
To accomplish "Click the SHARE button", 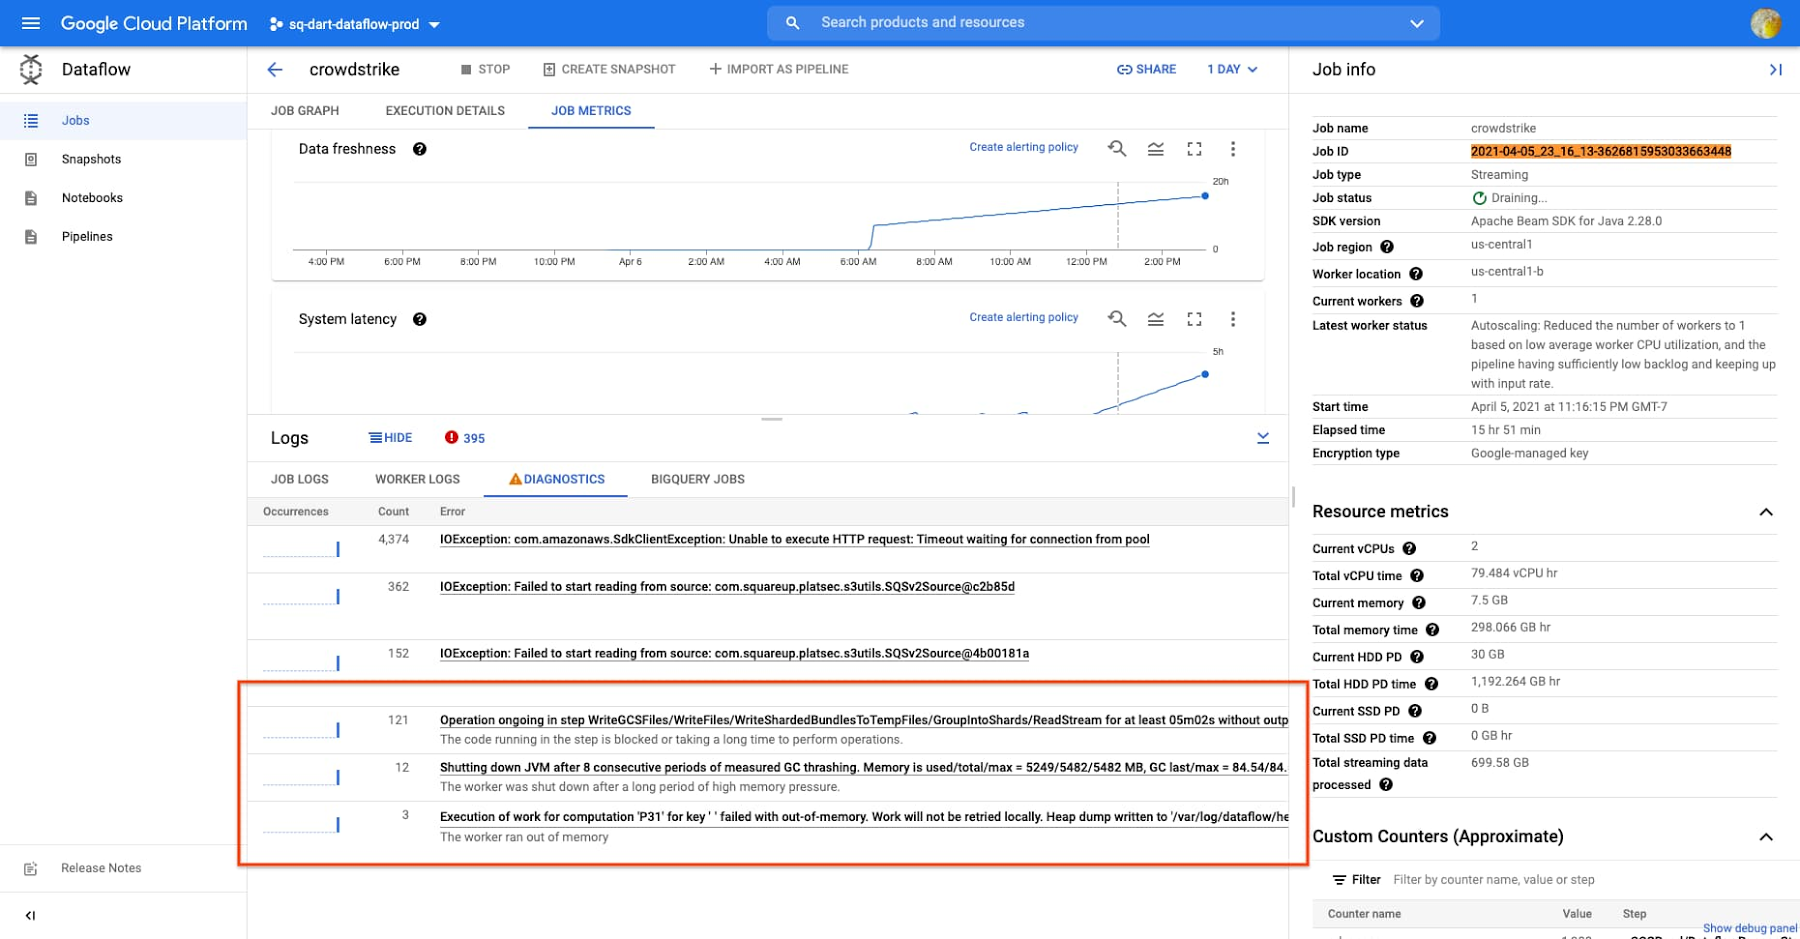I will (x=1146, y=69).
